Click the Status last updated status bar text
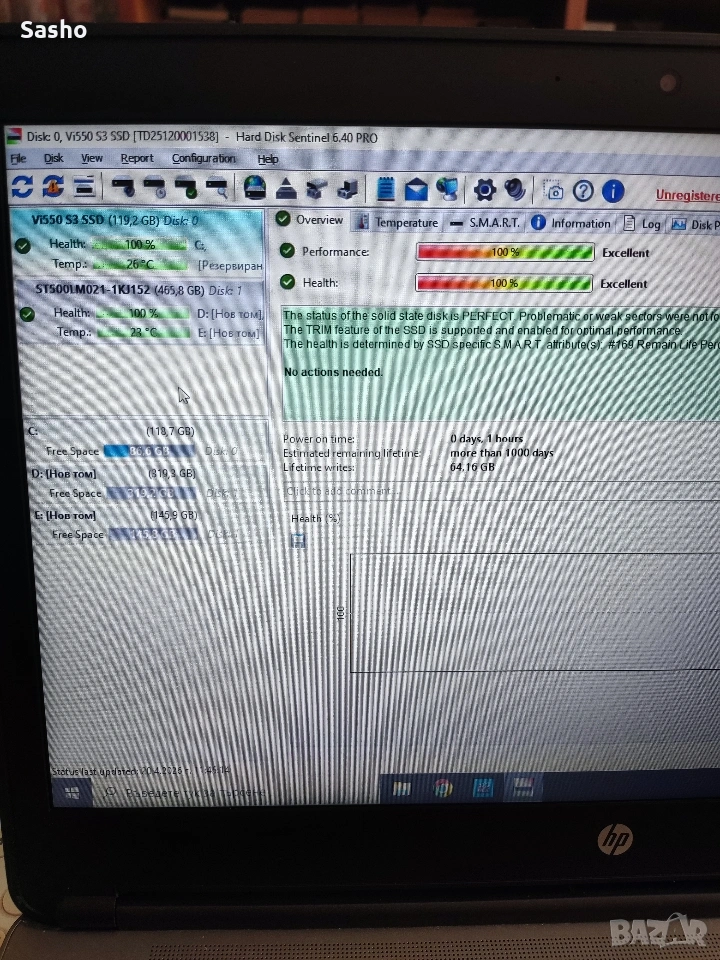Image resolution: width=720 pixels, height=960 pixels. (x=141, y=771)
